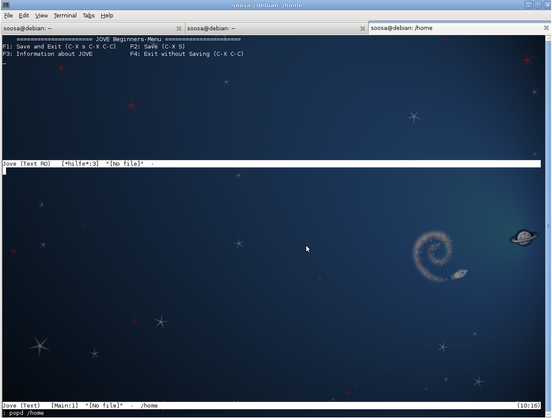Close the first terminal tab

[179, 29]
